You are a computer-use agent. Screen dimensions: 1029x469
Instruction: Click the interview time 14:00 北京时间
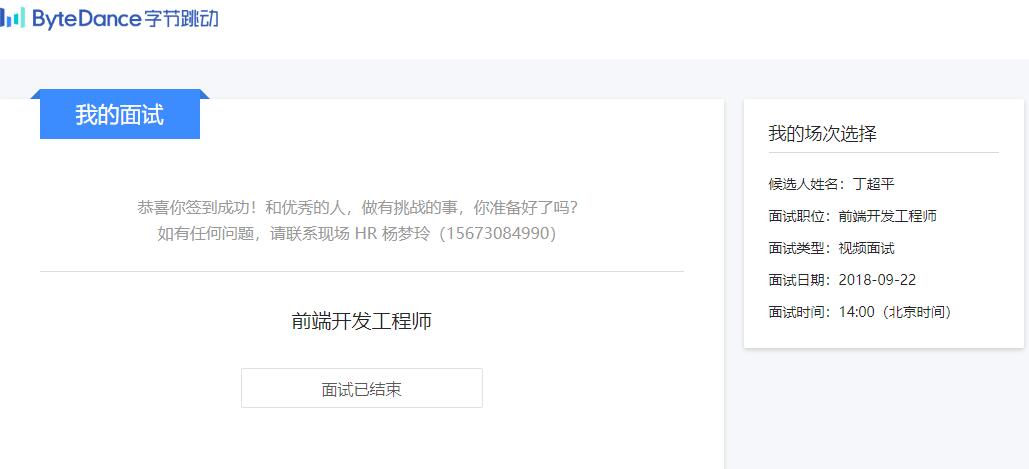pyautogui.click(x=895, y=313)
